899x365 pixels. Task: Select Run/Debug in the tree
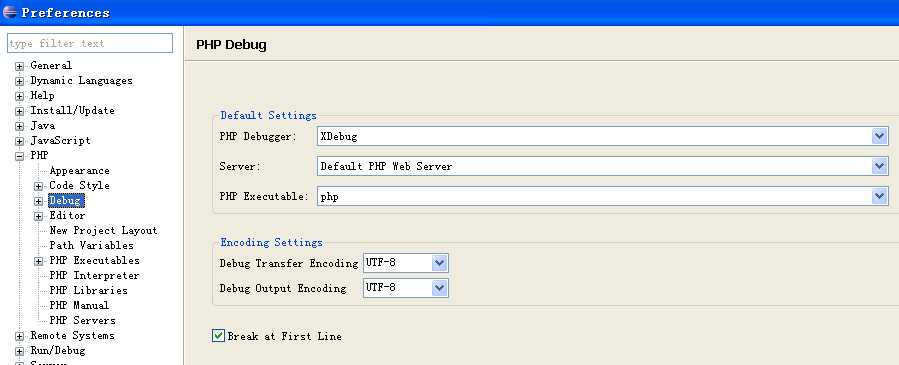(57, 350)
